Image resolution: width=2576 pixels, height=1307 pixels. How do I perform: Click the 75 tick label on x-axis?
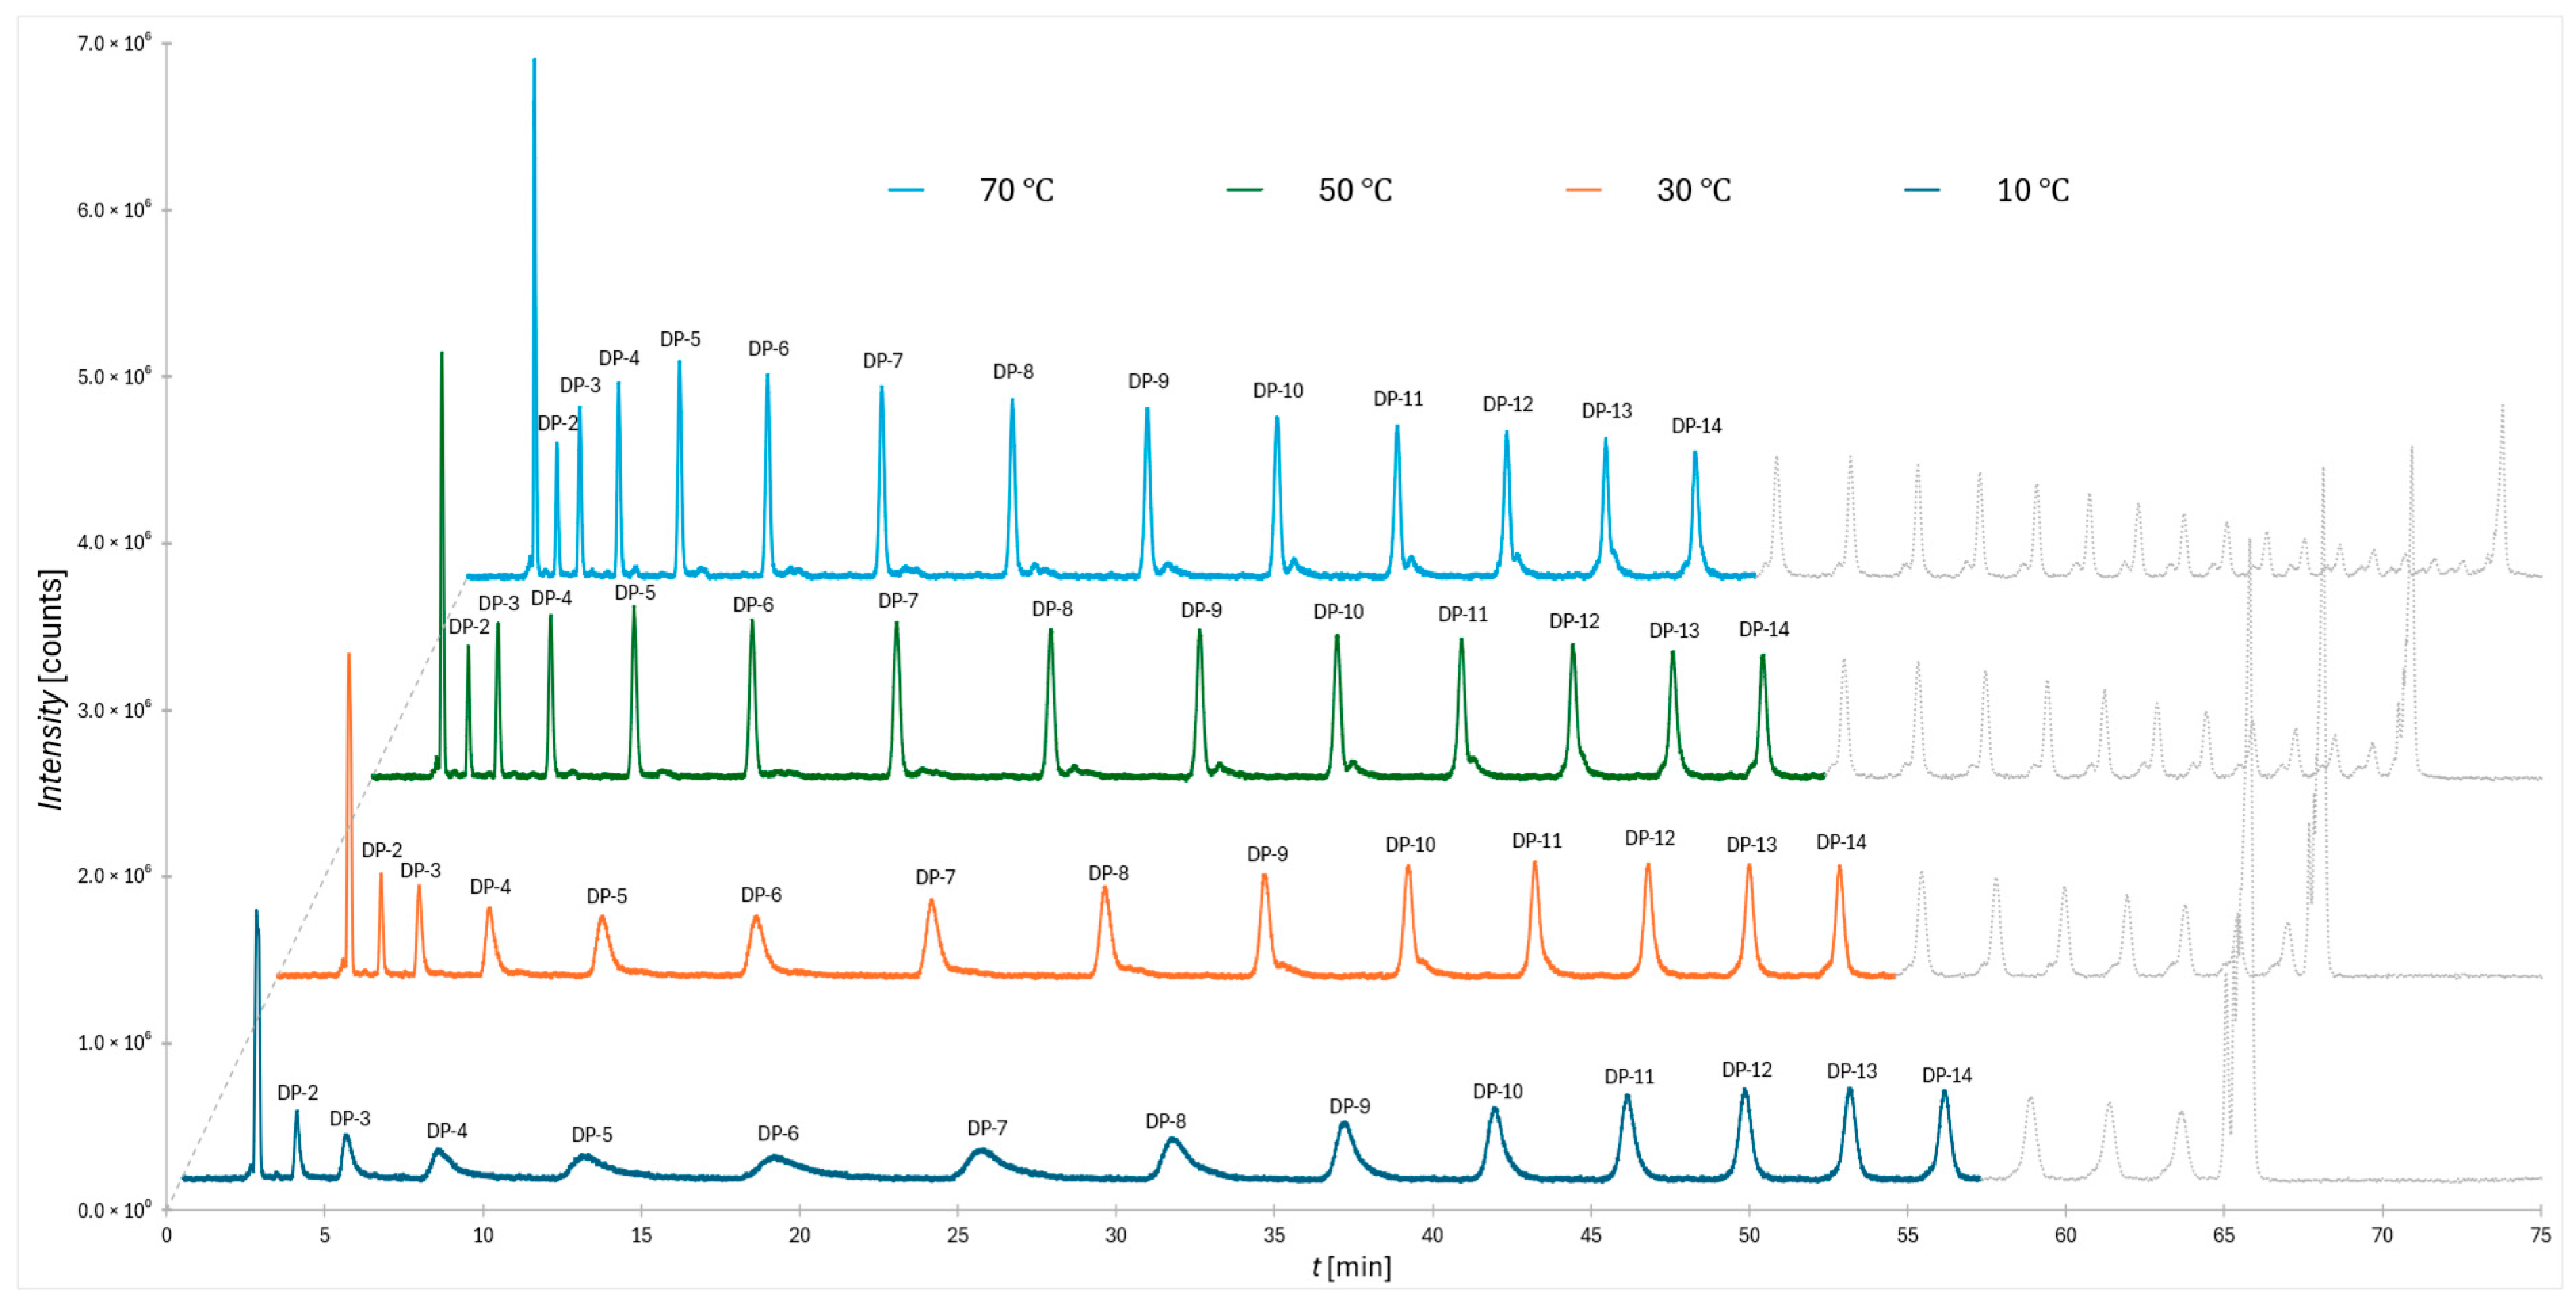click(x=2540, y=1235)
